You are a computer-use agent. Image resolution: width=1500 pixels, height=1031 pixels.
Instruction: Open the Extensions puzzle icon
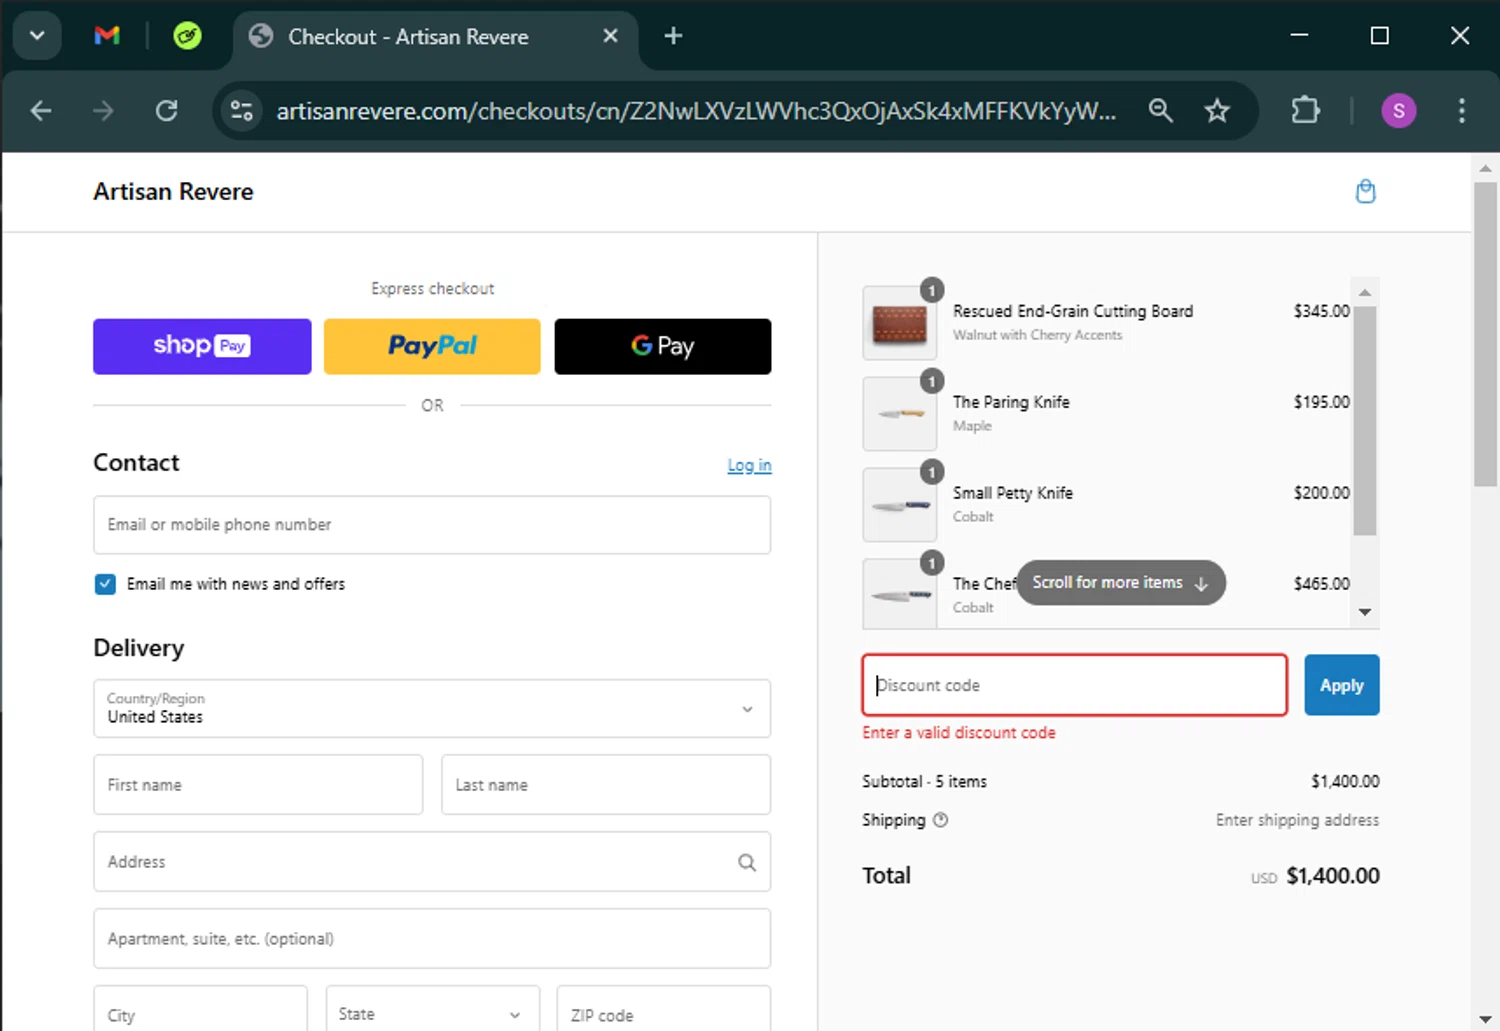tap(1305, 110)
